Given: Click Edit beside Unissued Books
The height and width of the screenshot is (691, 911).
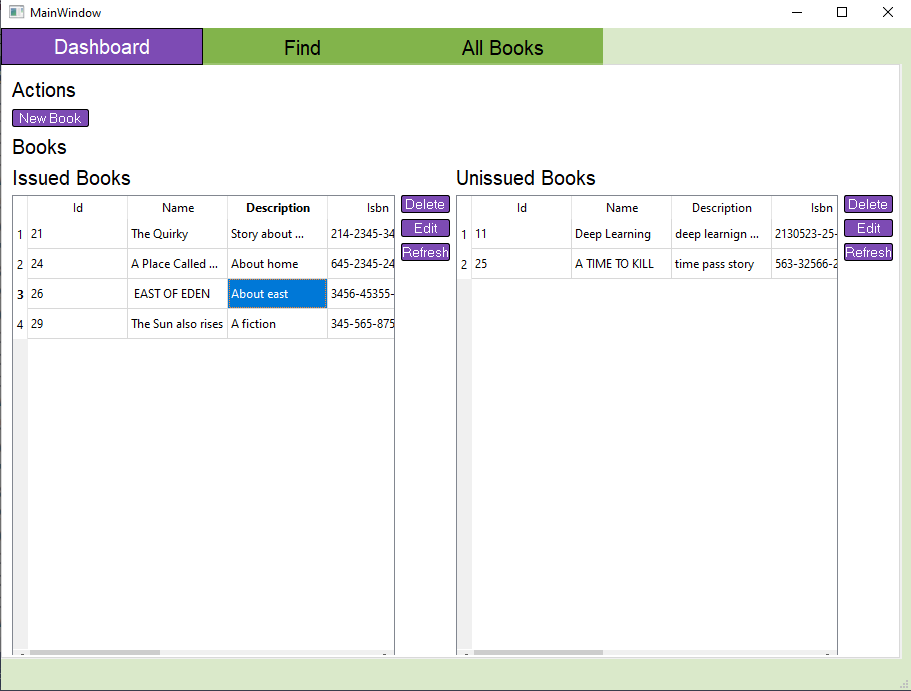Looking at the screenshot, I should coord(868,228).
